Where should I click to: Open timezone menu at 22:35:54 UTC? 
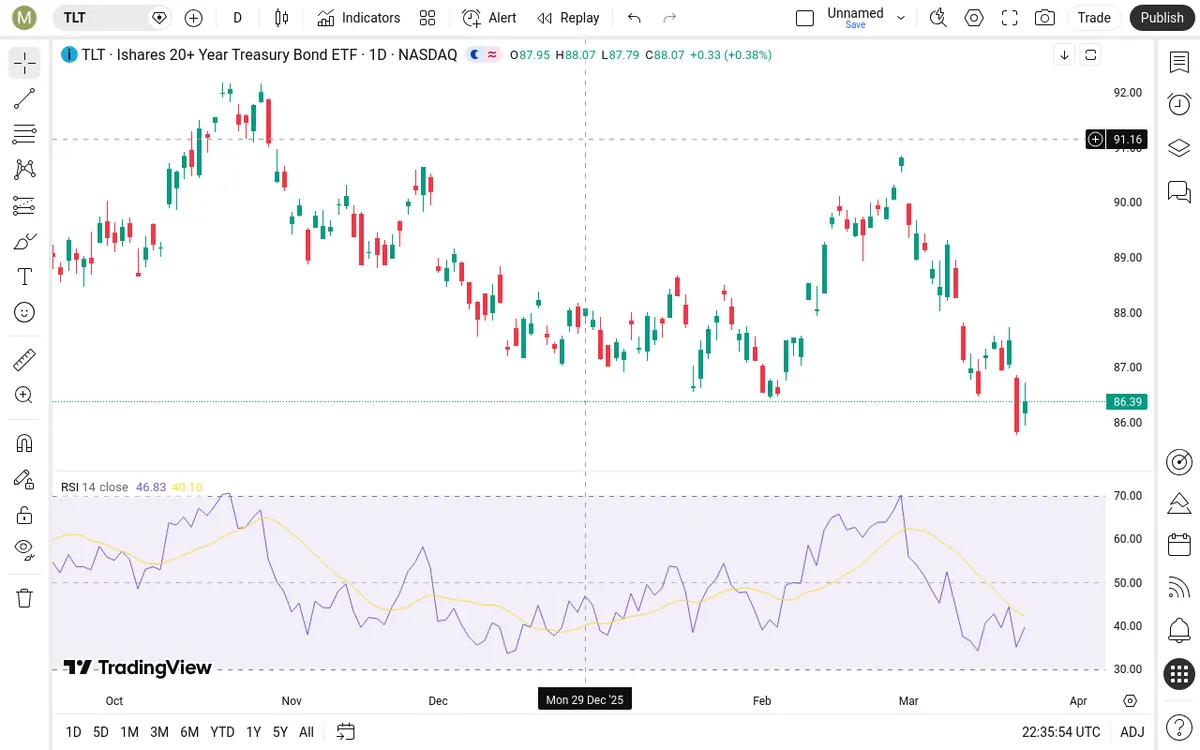[1061, 732]
